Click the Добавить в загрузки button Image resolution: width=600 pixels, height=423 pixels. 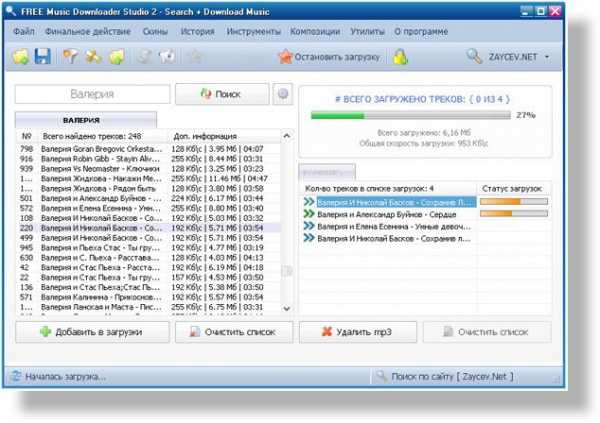pos(92,332)
